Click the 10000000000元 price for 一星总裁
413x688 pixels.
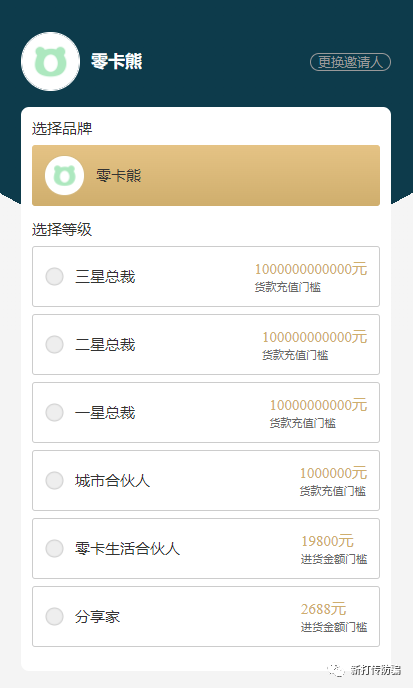[x=318, y=405]
